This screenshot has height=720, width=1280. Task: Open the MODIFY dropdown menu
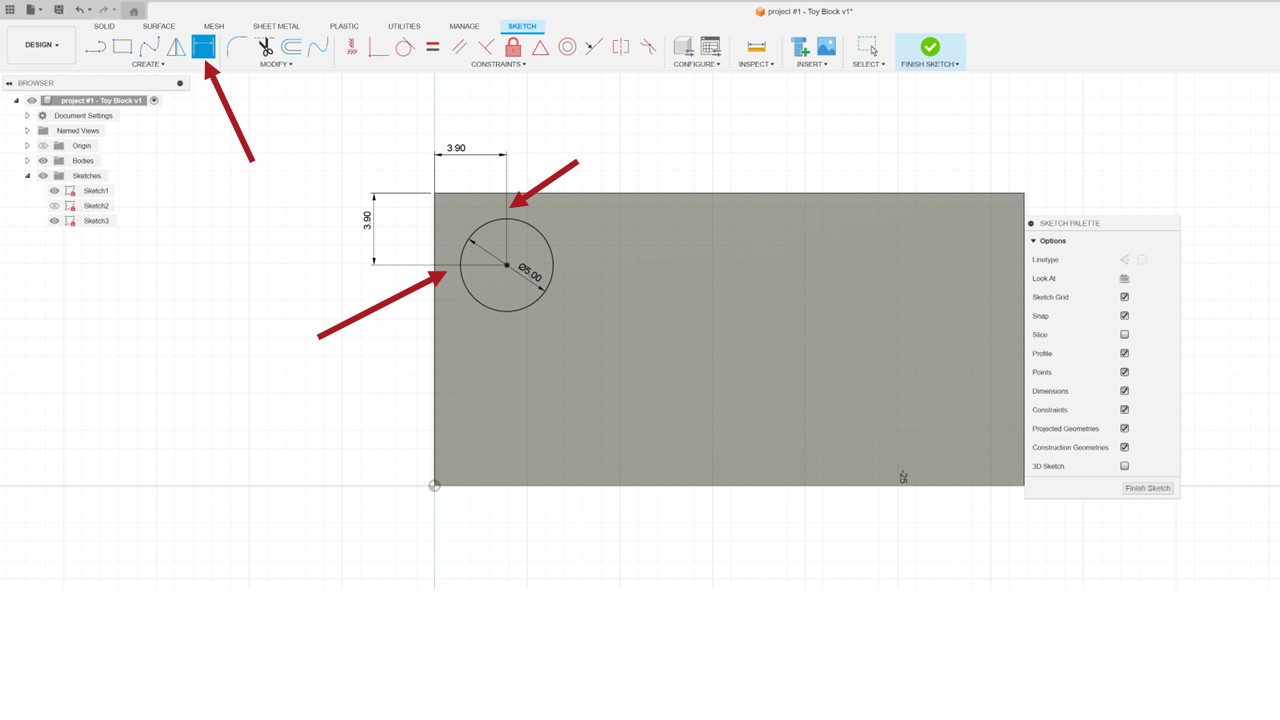tap(276, 64)
